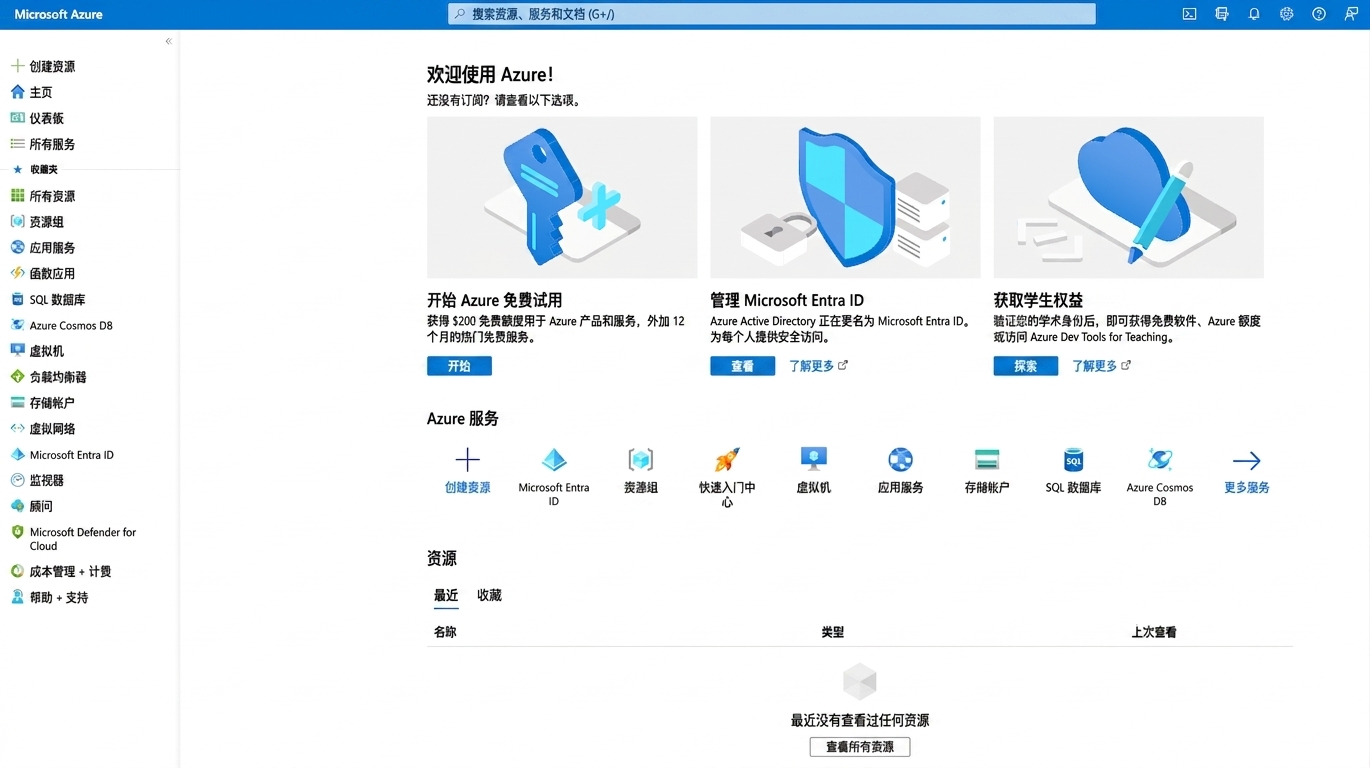Click 开始 button for Azure free trial
The height and width of the screenshot is (768, 1370).
459,366
